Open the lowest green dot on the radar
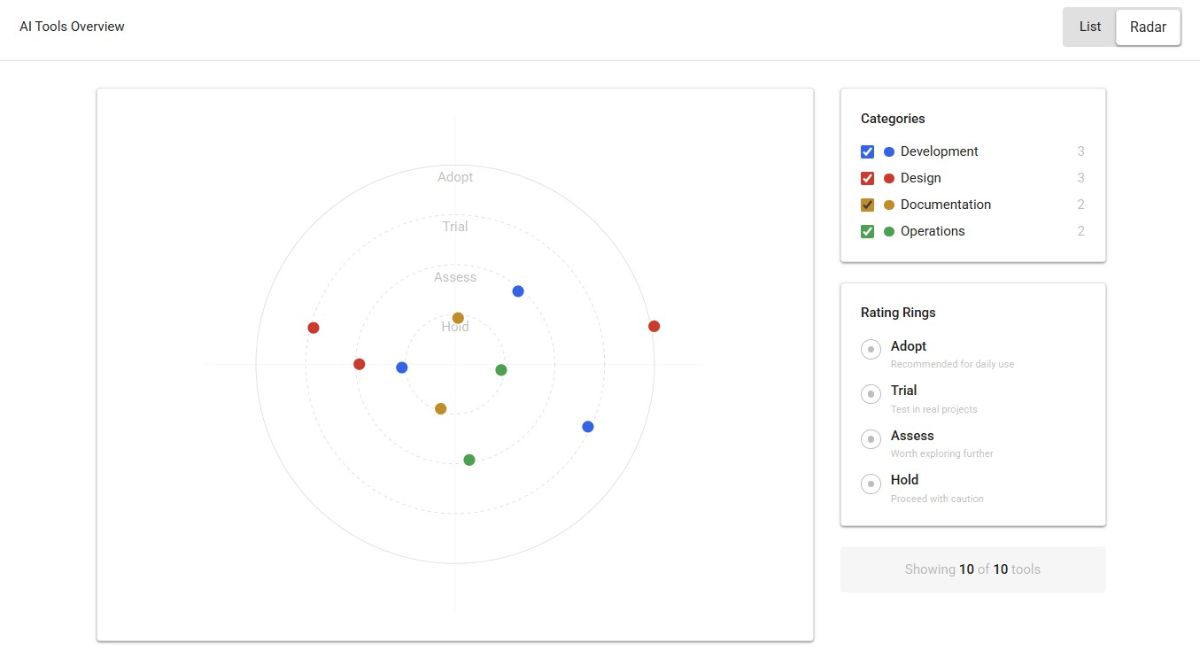This screenshot has height=658, width=1200. tap(469, 460)
